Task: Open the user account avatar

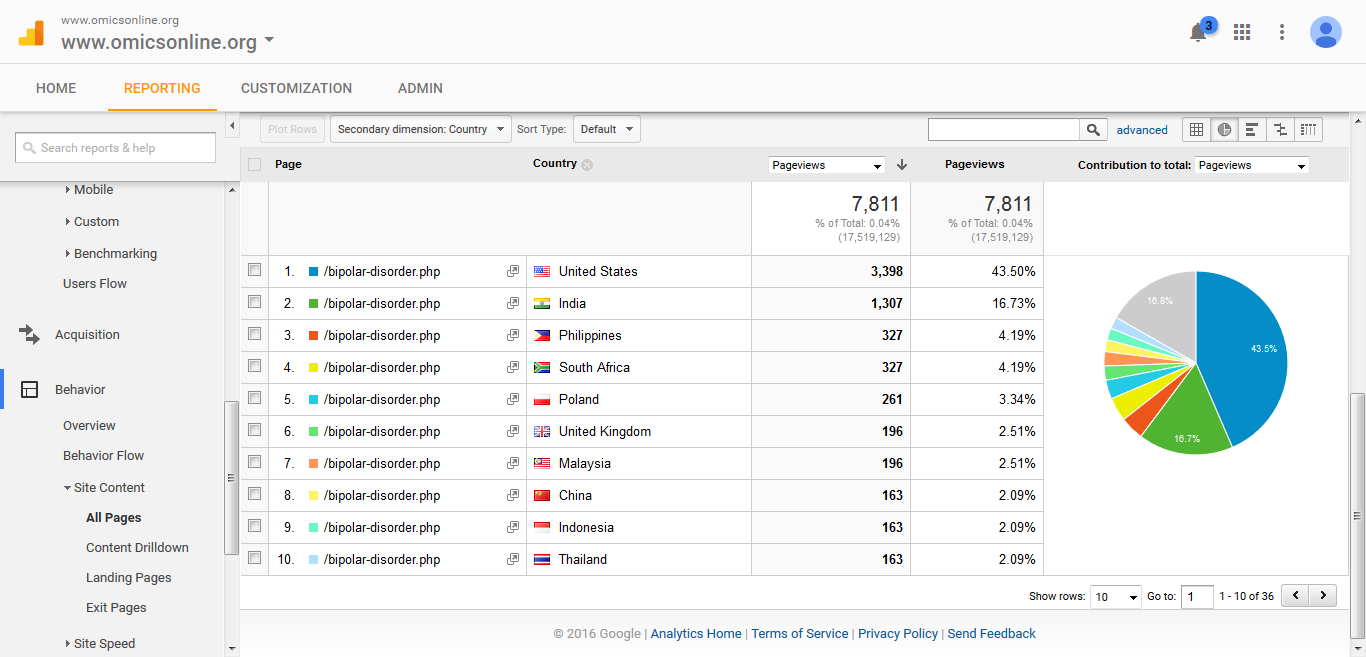Action: (1326, 32)
